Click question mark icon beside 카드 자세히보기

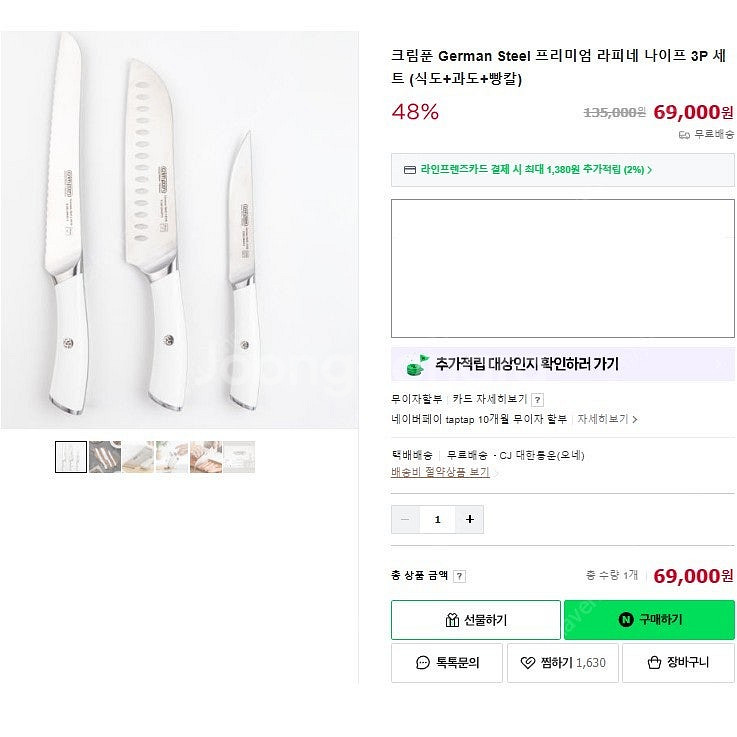[537, 400]
